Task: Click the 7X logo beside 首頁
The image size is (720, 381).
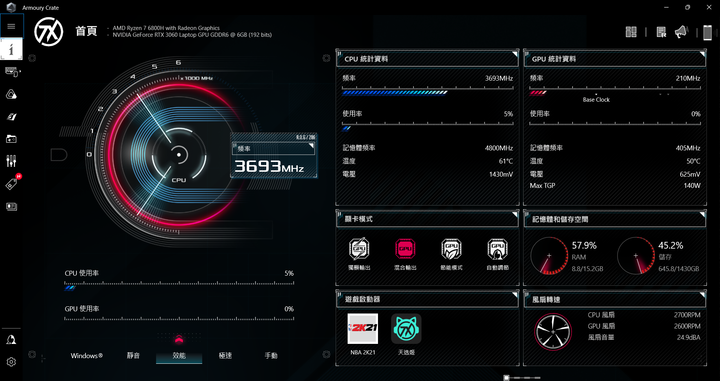Action: pos(49,32)
